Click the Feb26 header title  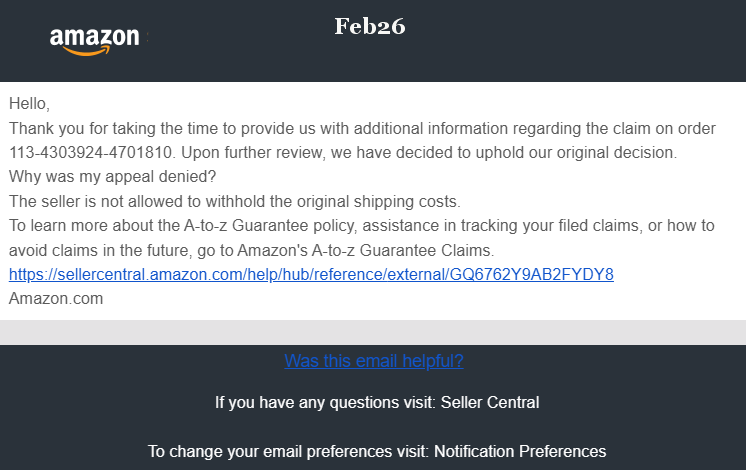[x=370, y=26]
